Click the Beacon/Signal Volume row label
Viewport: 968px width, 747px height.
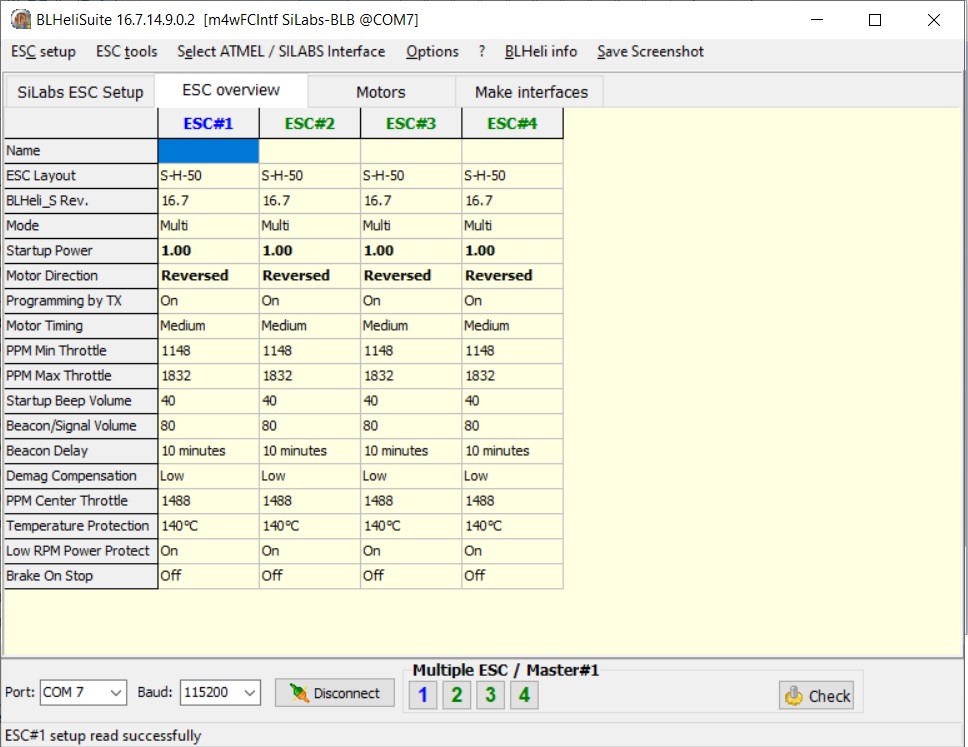coord(81,426)
